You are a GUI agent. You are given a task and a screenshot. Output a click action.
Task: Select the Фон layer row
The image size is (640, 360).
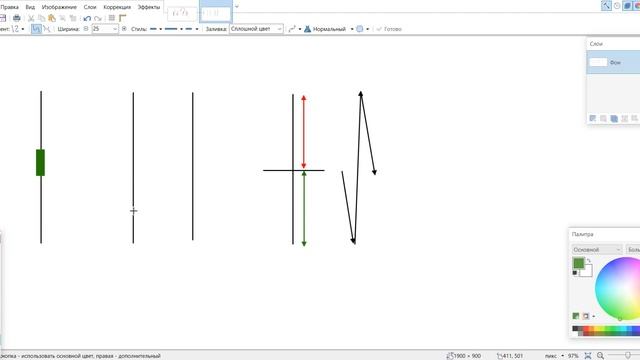pos(613,62)
